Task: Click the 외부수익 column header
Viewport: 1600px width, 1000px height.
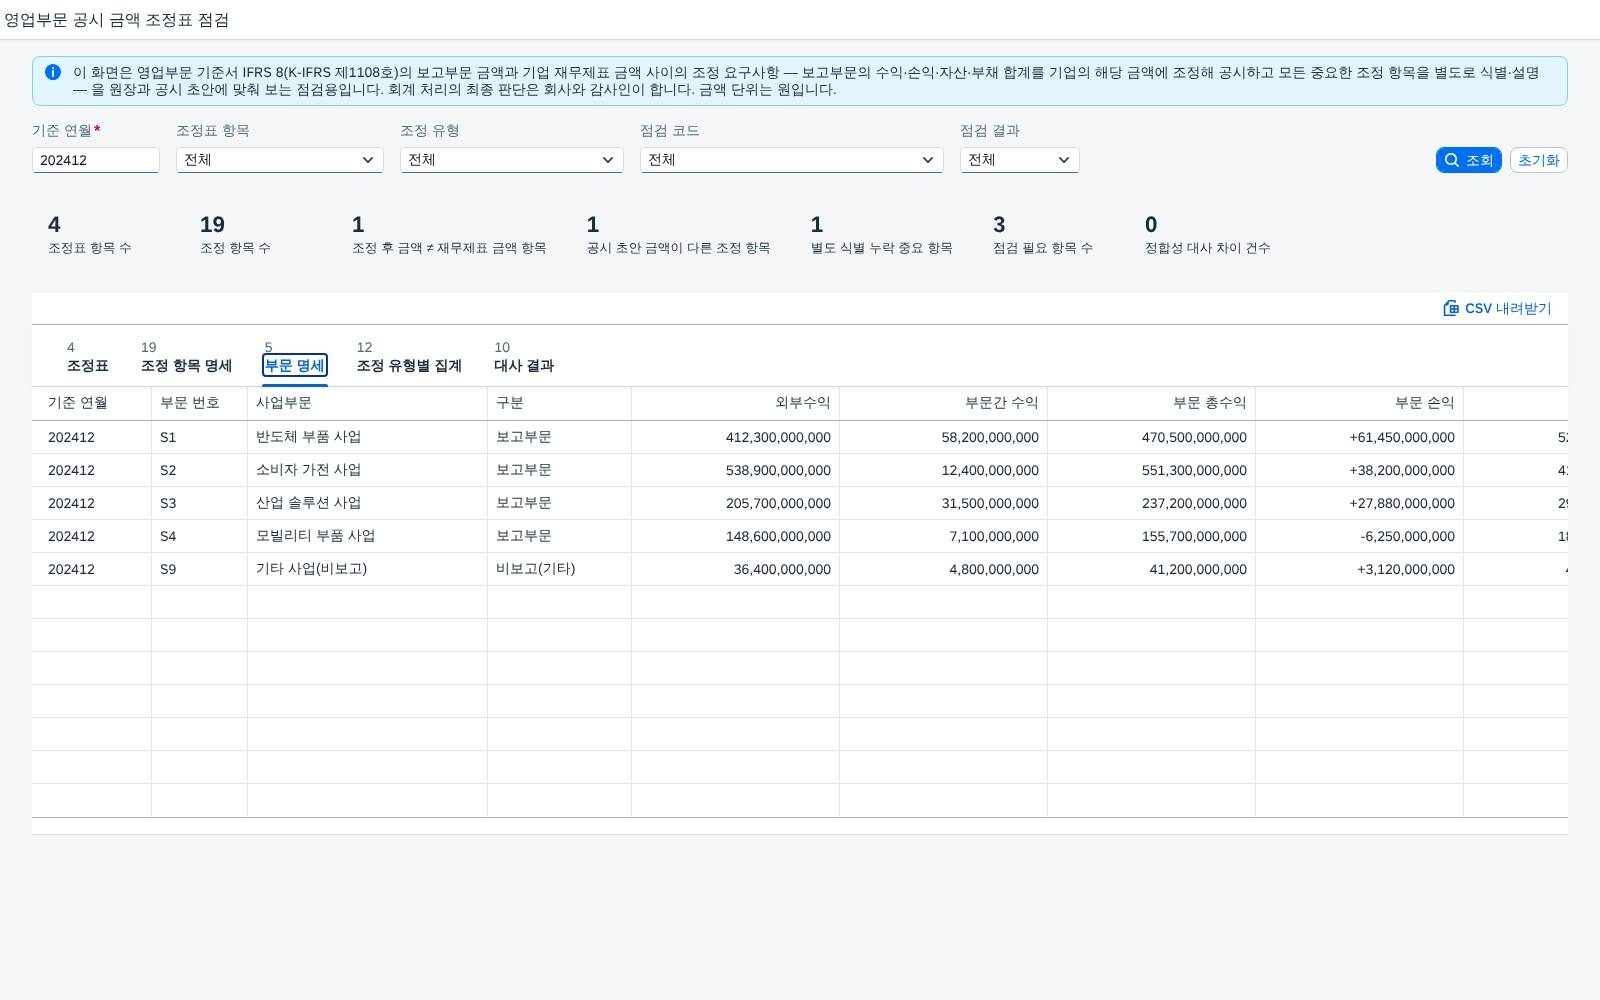Action: click(735, 403)
